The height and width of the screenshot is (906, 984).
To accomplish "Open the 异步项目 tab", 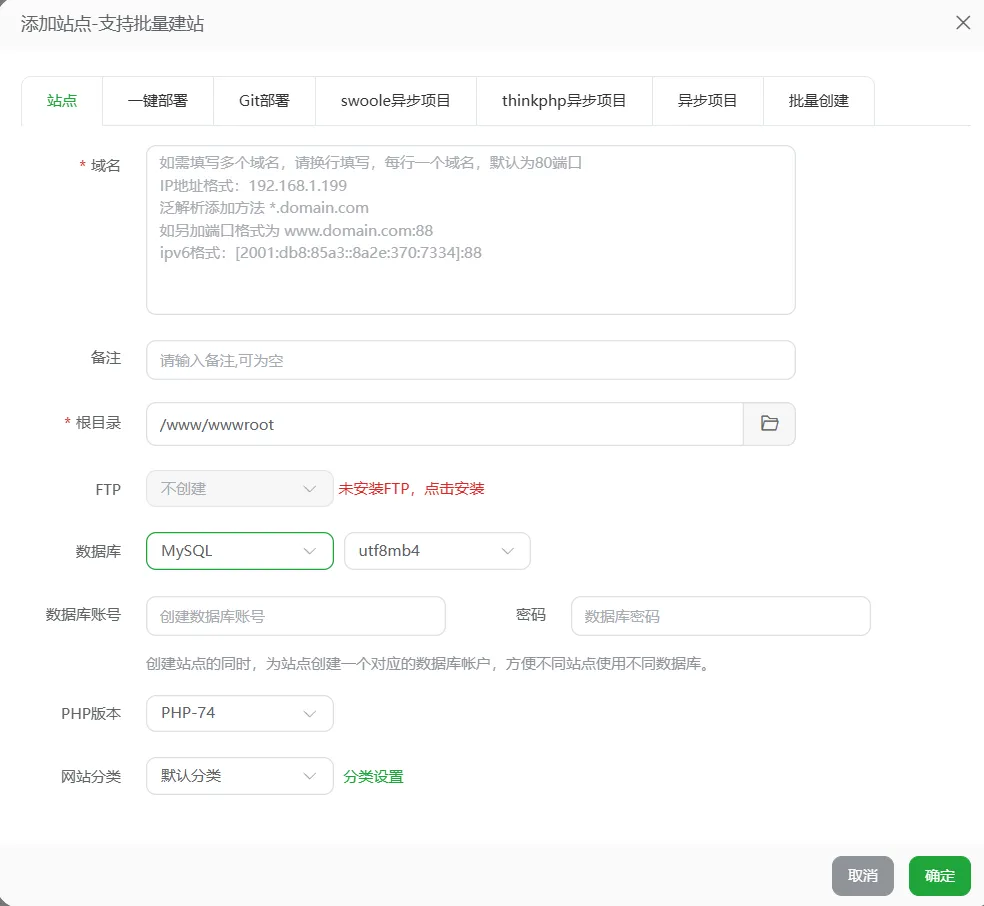I will [x=707, y=101].
